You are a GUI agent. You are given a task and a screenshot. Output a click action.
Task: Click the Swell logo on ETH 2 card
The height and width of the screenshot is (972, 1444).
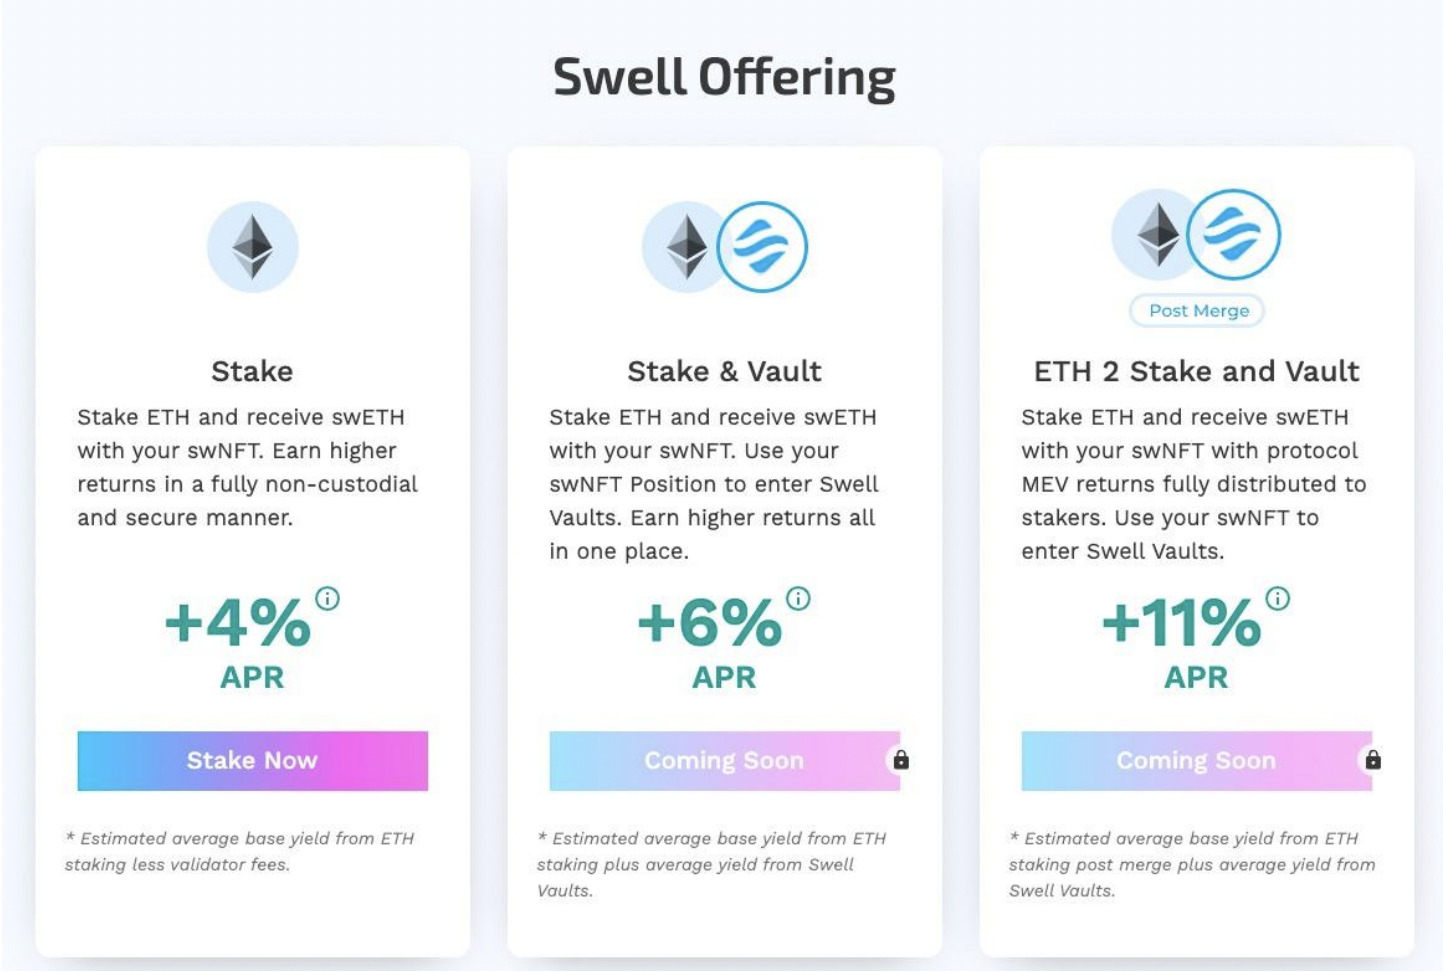[x=1234, y=235]
